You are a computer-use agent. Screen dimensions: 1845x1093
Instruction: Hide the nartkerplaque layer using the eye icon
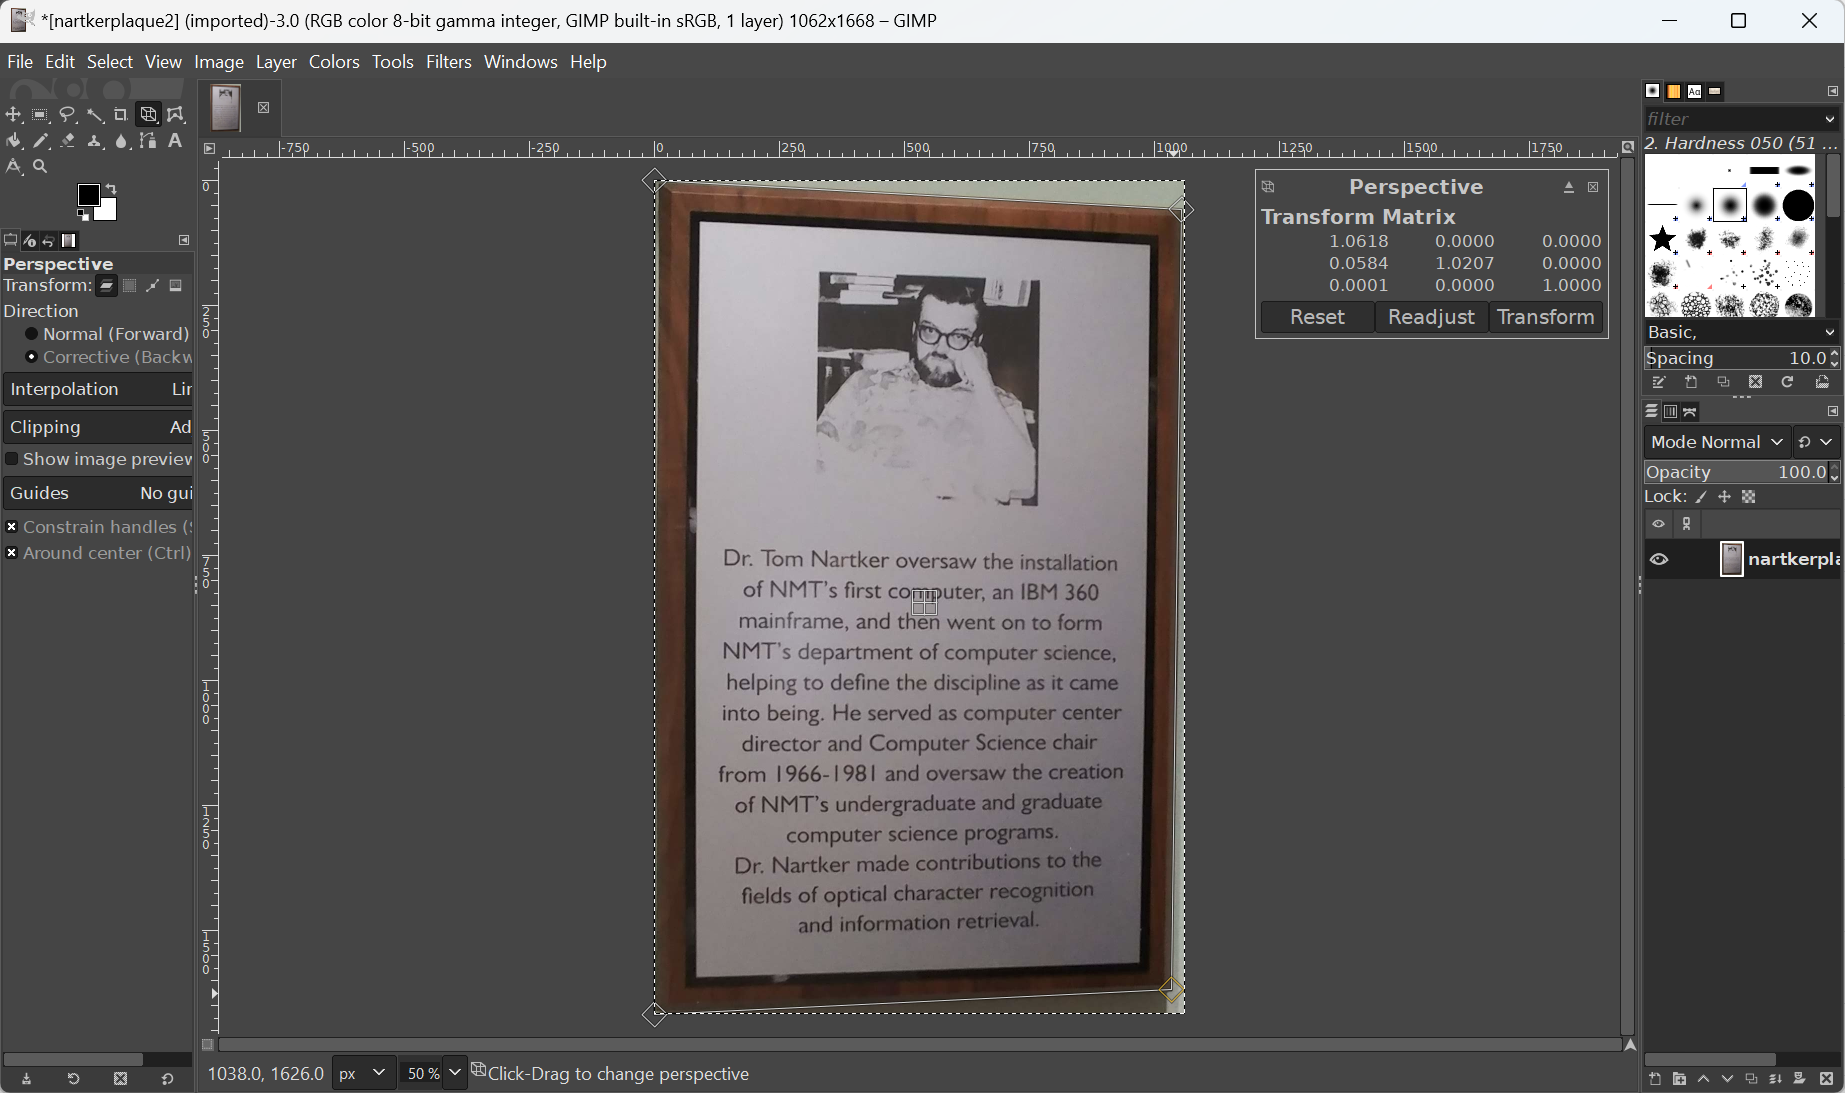pos(1659,560)
